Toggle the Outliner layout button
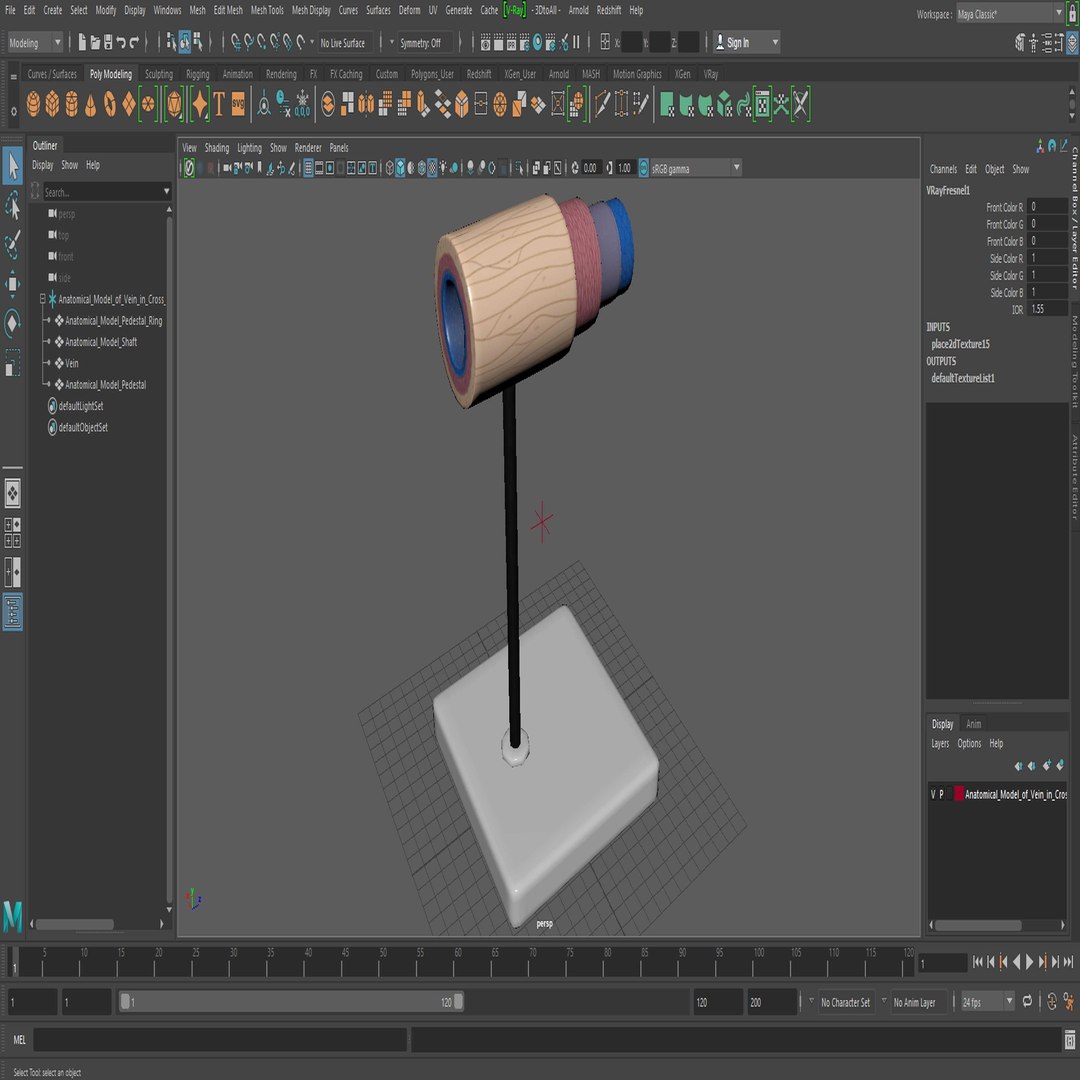1080x1080 pixels. coord(12,612)
